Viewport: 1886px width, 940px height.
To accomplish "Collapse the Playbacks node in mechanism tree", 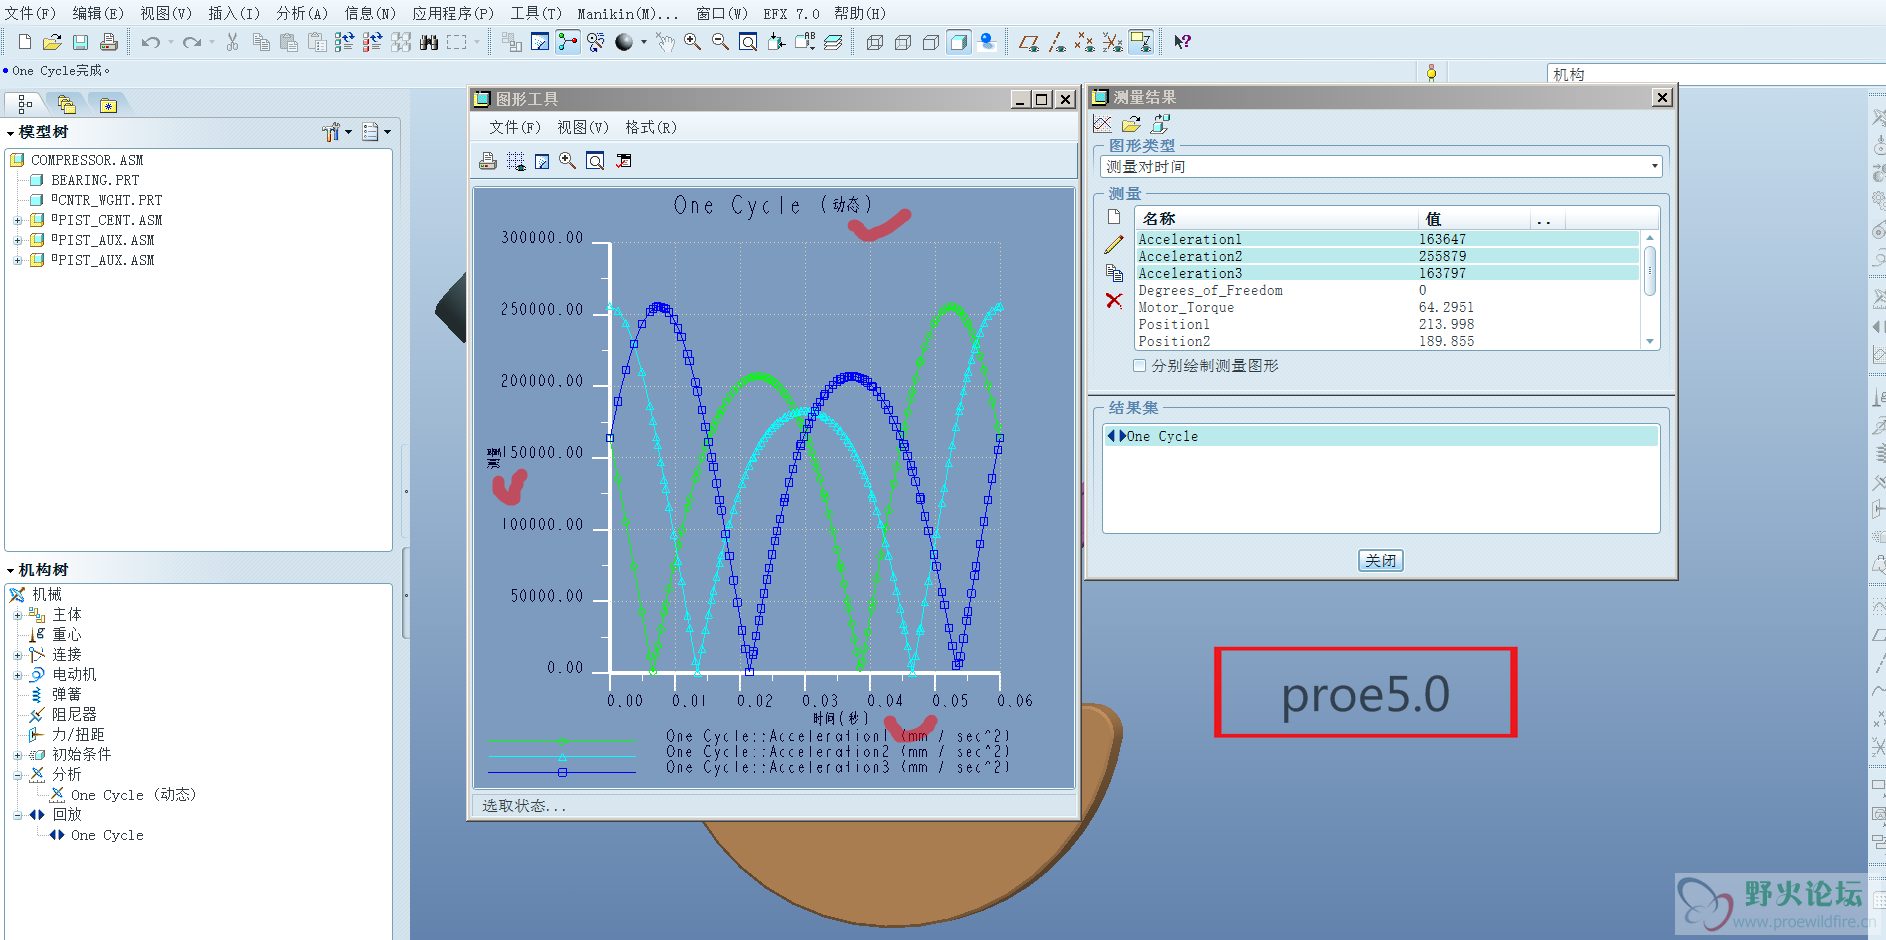I will click(17, 815).
